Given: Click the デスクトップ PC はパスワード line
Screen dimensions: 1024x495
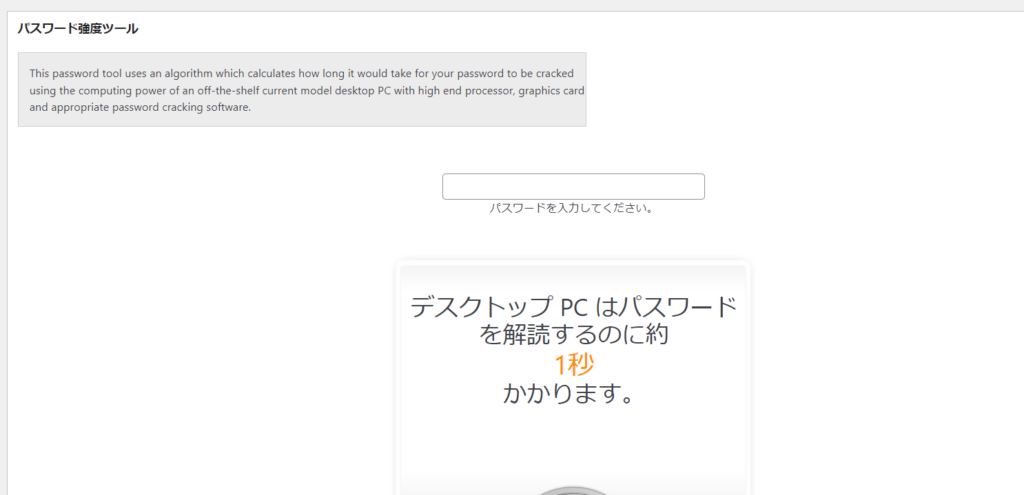Looking at the screenshot, I should point(573,308).
